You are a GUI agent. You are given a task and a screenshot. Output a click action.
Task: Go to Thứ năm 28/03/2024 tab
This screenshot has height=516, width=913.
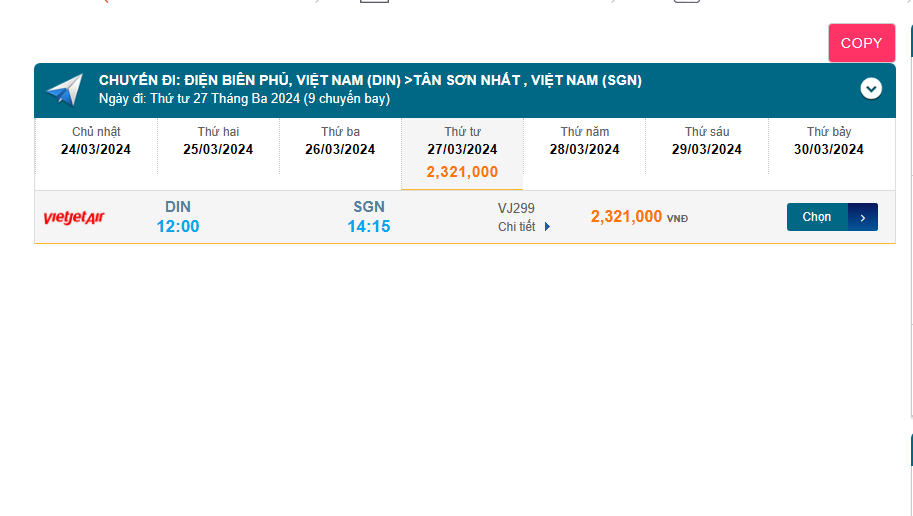coord(584,141)
